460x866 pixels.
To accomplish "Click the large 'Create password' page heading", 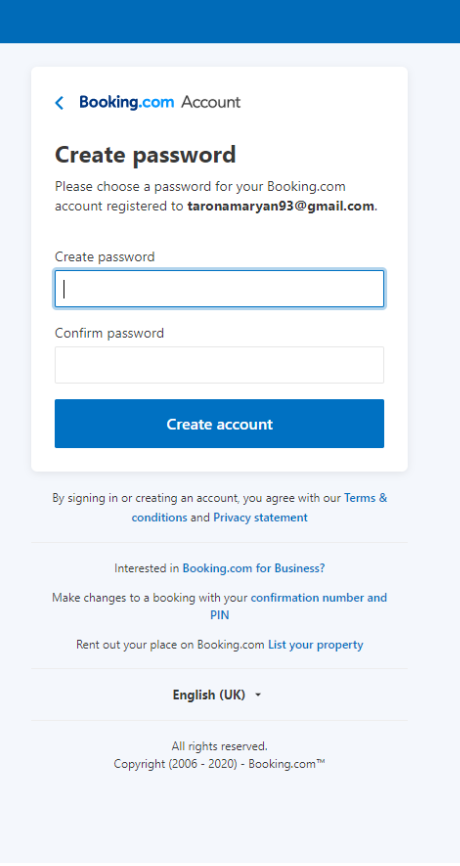I will click(145, 155).
